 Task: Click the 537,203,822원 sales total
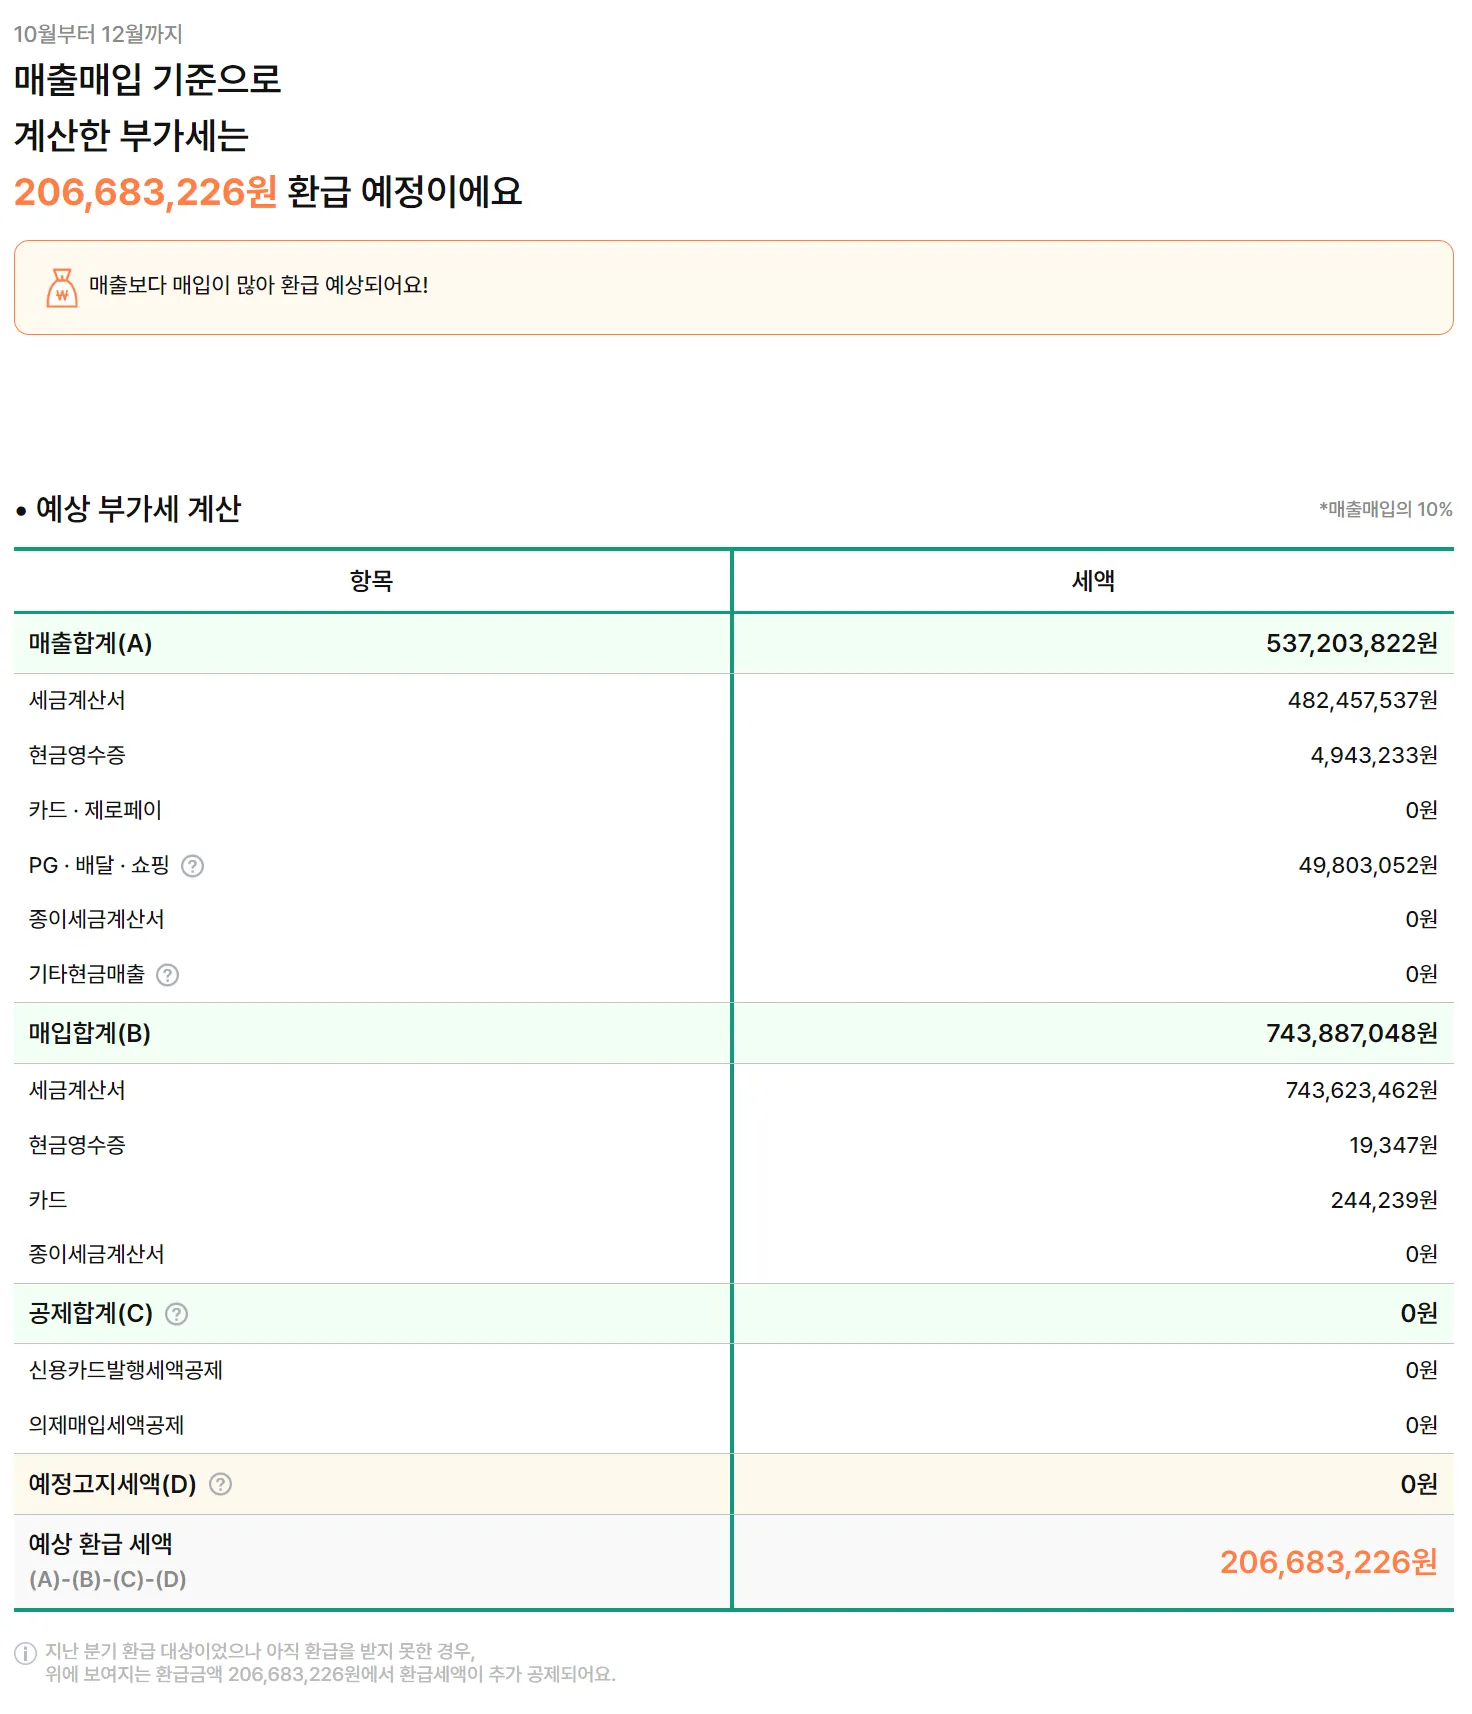[x=1352, y=643]
